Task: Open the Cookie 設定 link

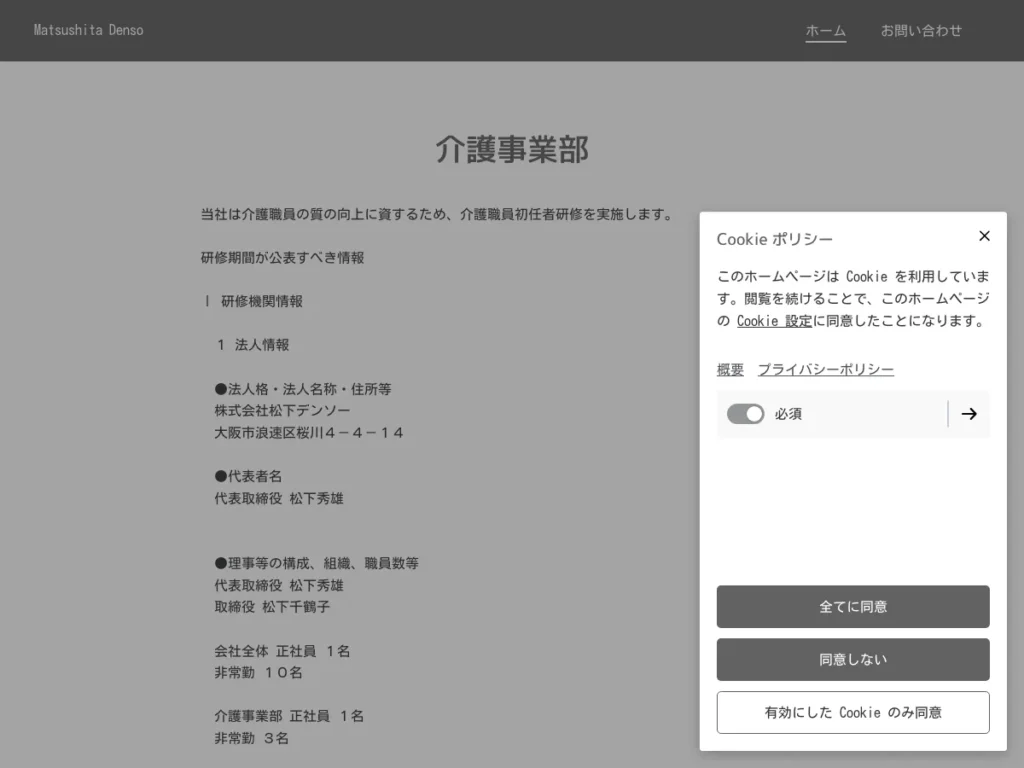Action: click(774, 321)
